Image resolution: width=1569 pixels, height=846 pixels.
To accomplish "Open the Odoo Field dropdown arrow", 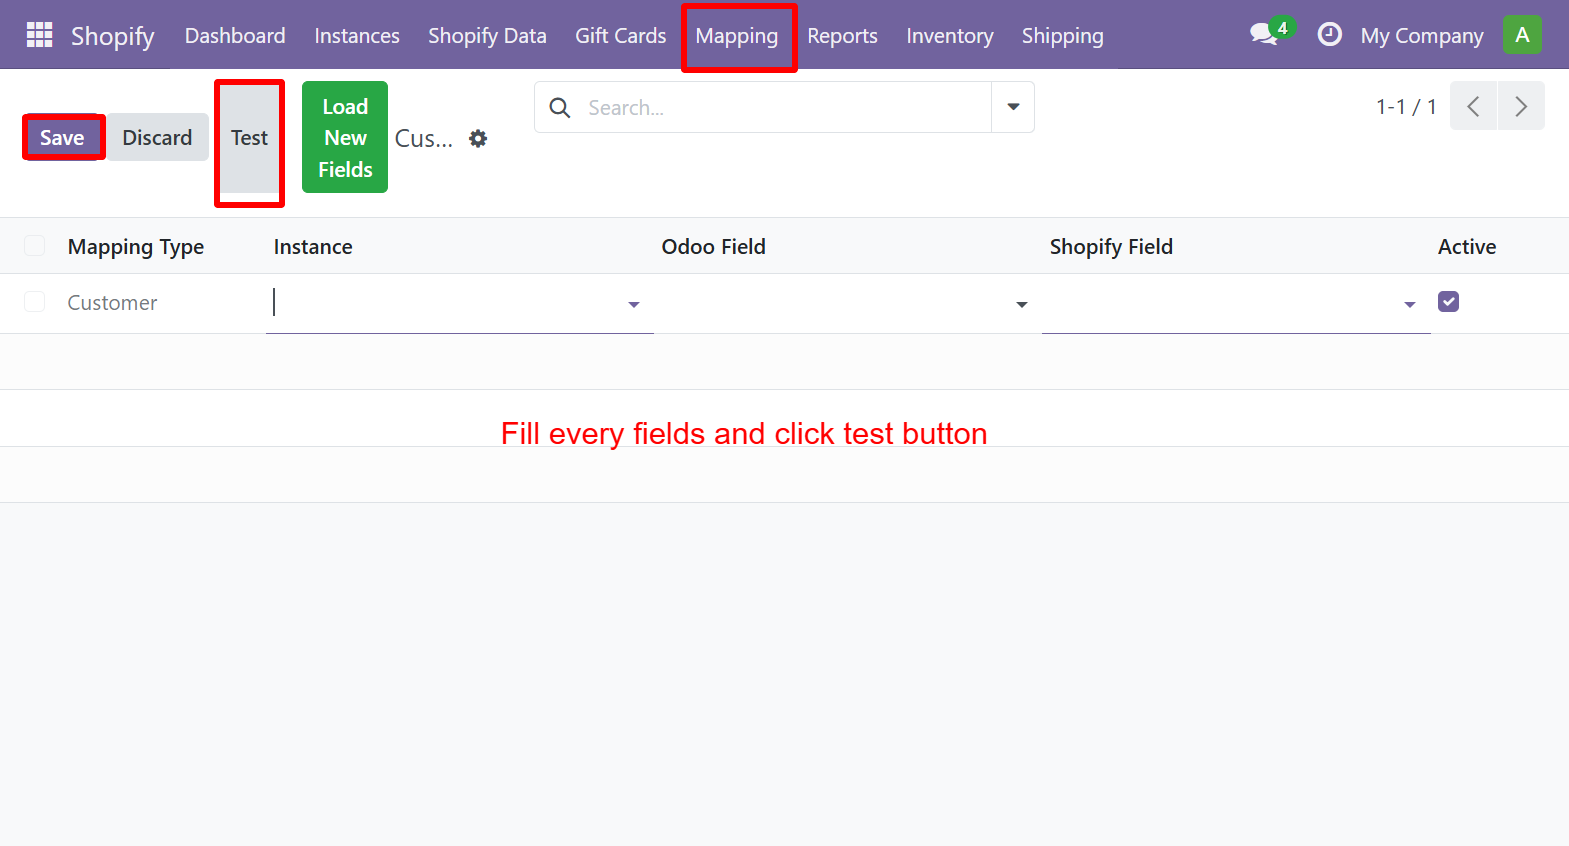I will [x=1021, y=304].
